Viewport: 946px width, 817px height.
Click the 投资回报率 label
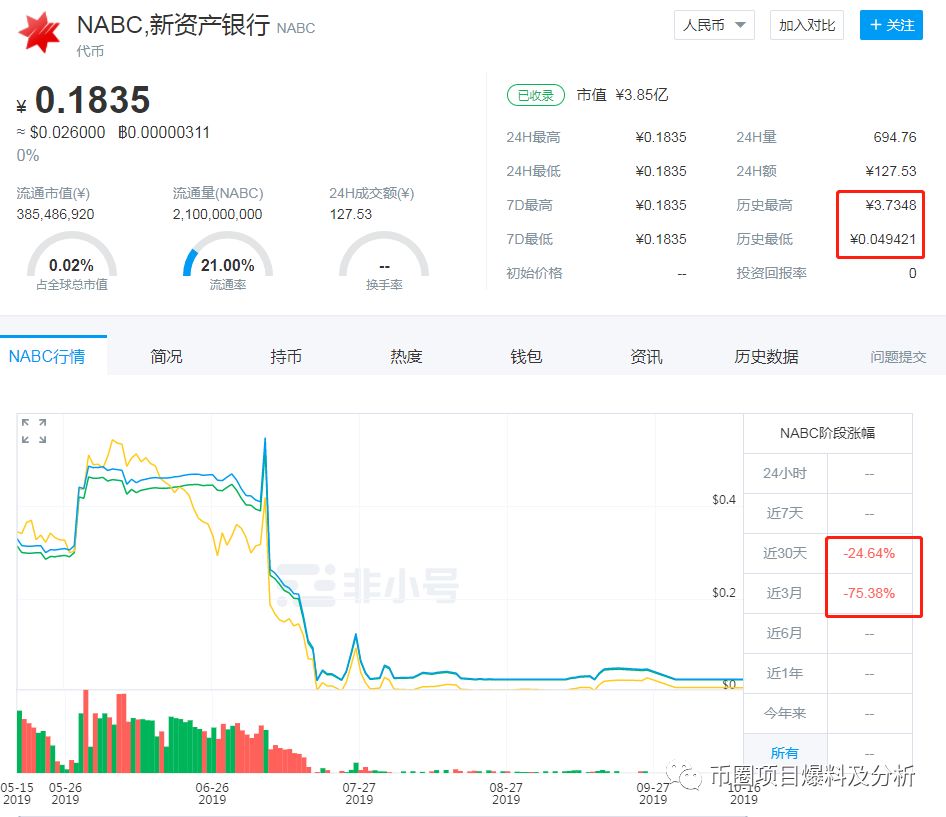pos(771,273)
